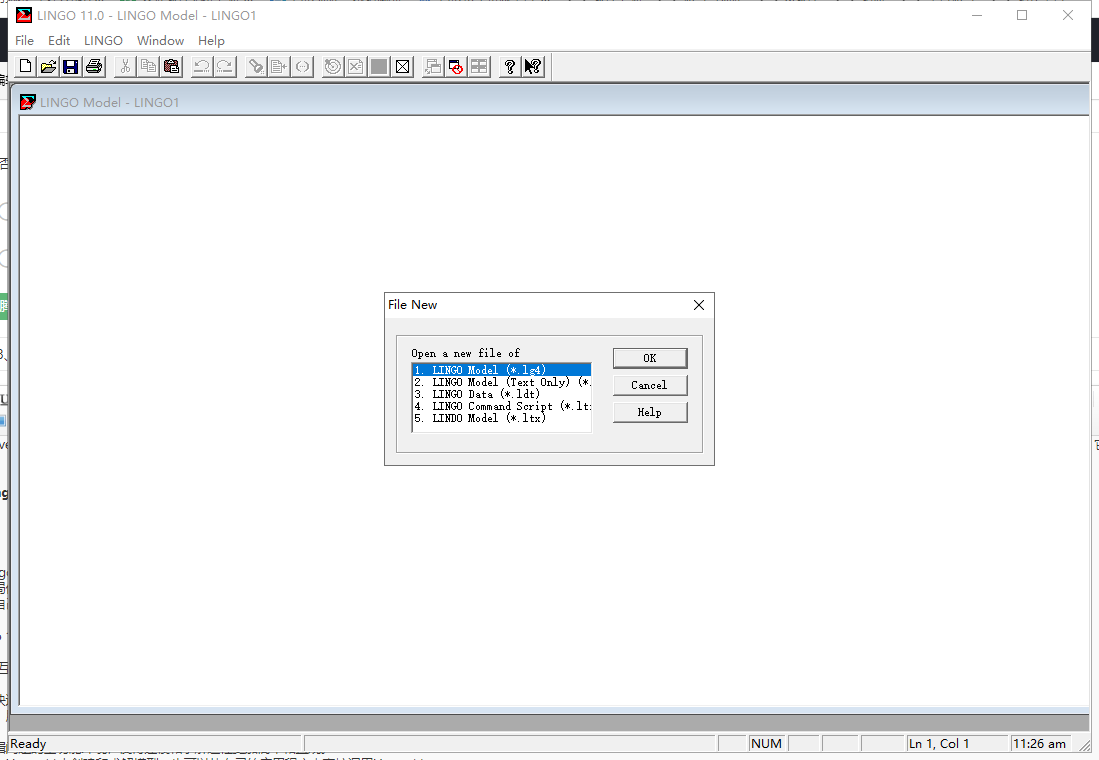Screen dimensions: 1099x760
Task: Click the Print toolbar icon
Action: [x=94, y=67]
